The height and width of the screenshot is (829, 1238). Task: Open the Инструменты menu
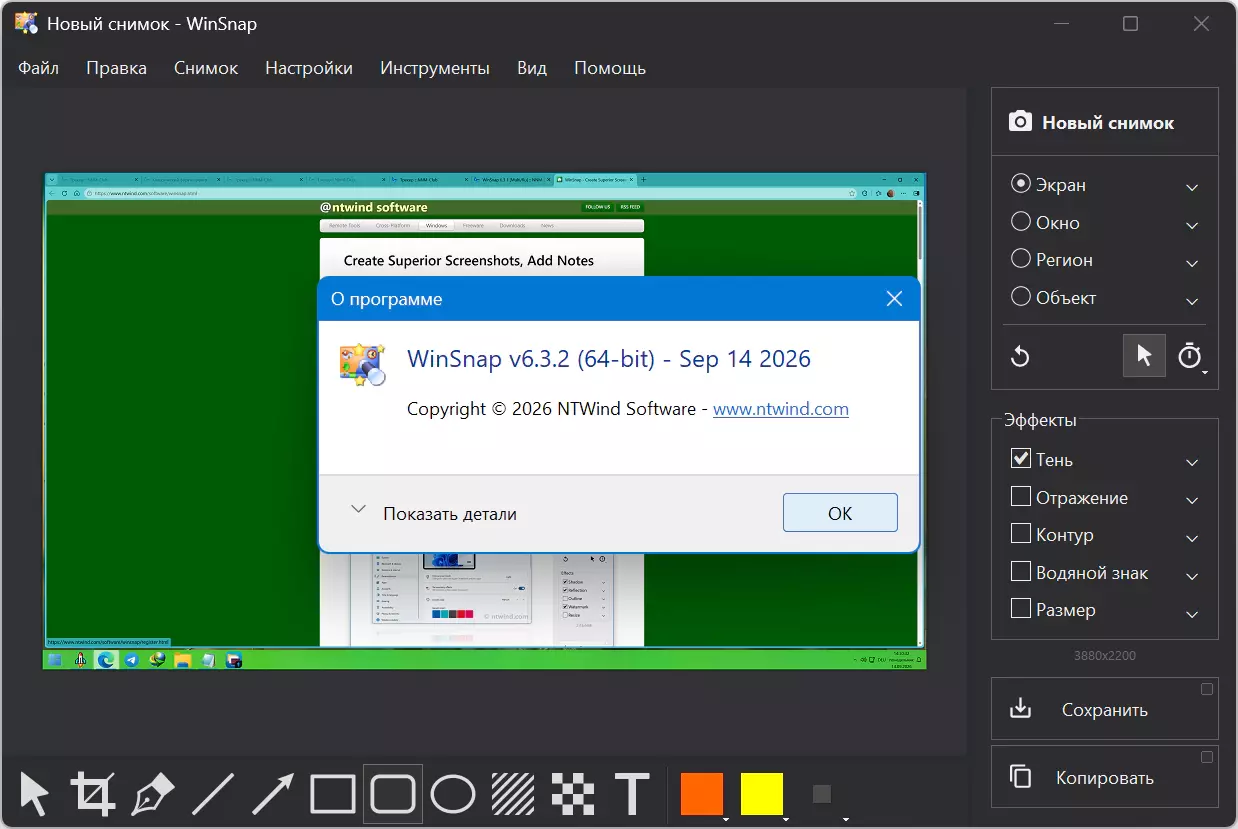point(435,68)
